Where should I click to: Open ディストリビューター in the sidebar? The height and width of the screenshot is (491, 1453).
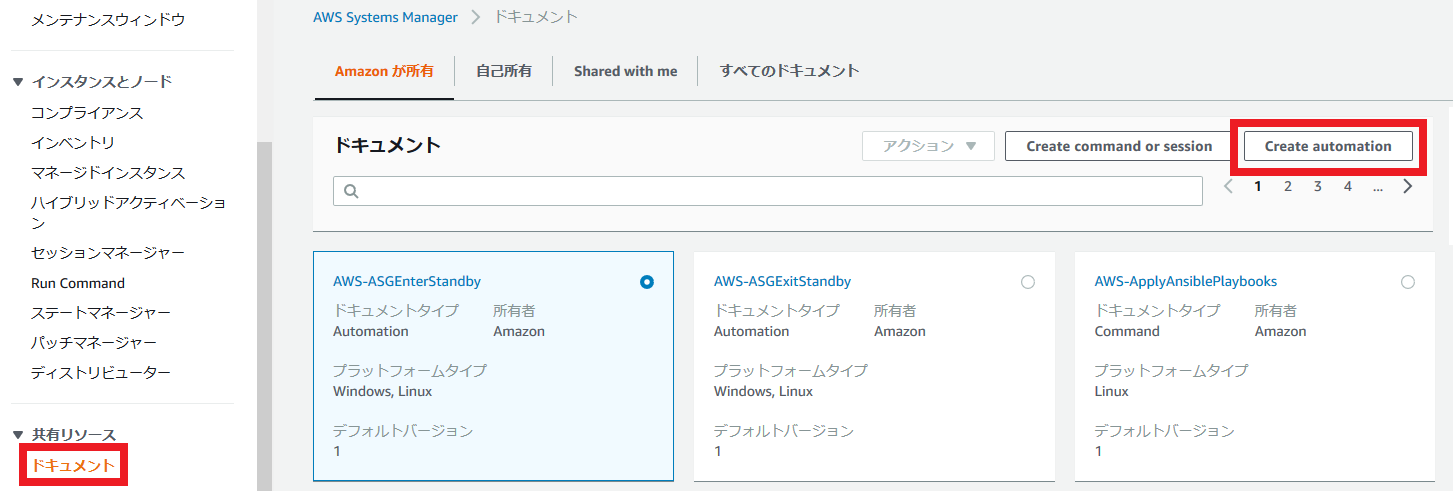(101, 373)
